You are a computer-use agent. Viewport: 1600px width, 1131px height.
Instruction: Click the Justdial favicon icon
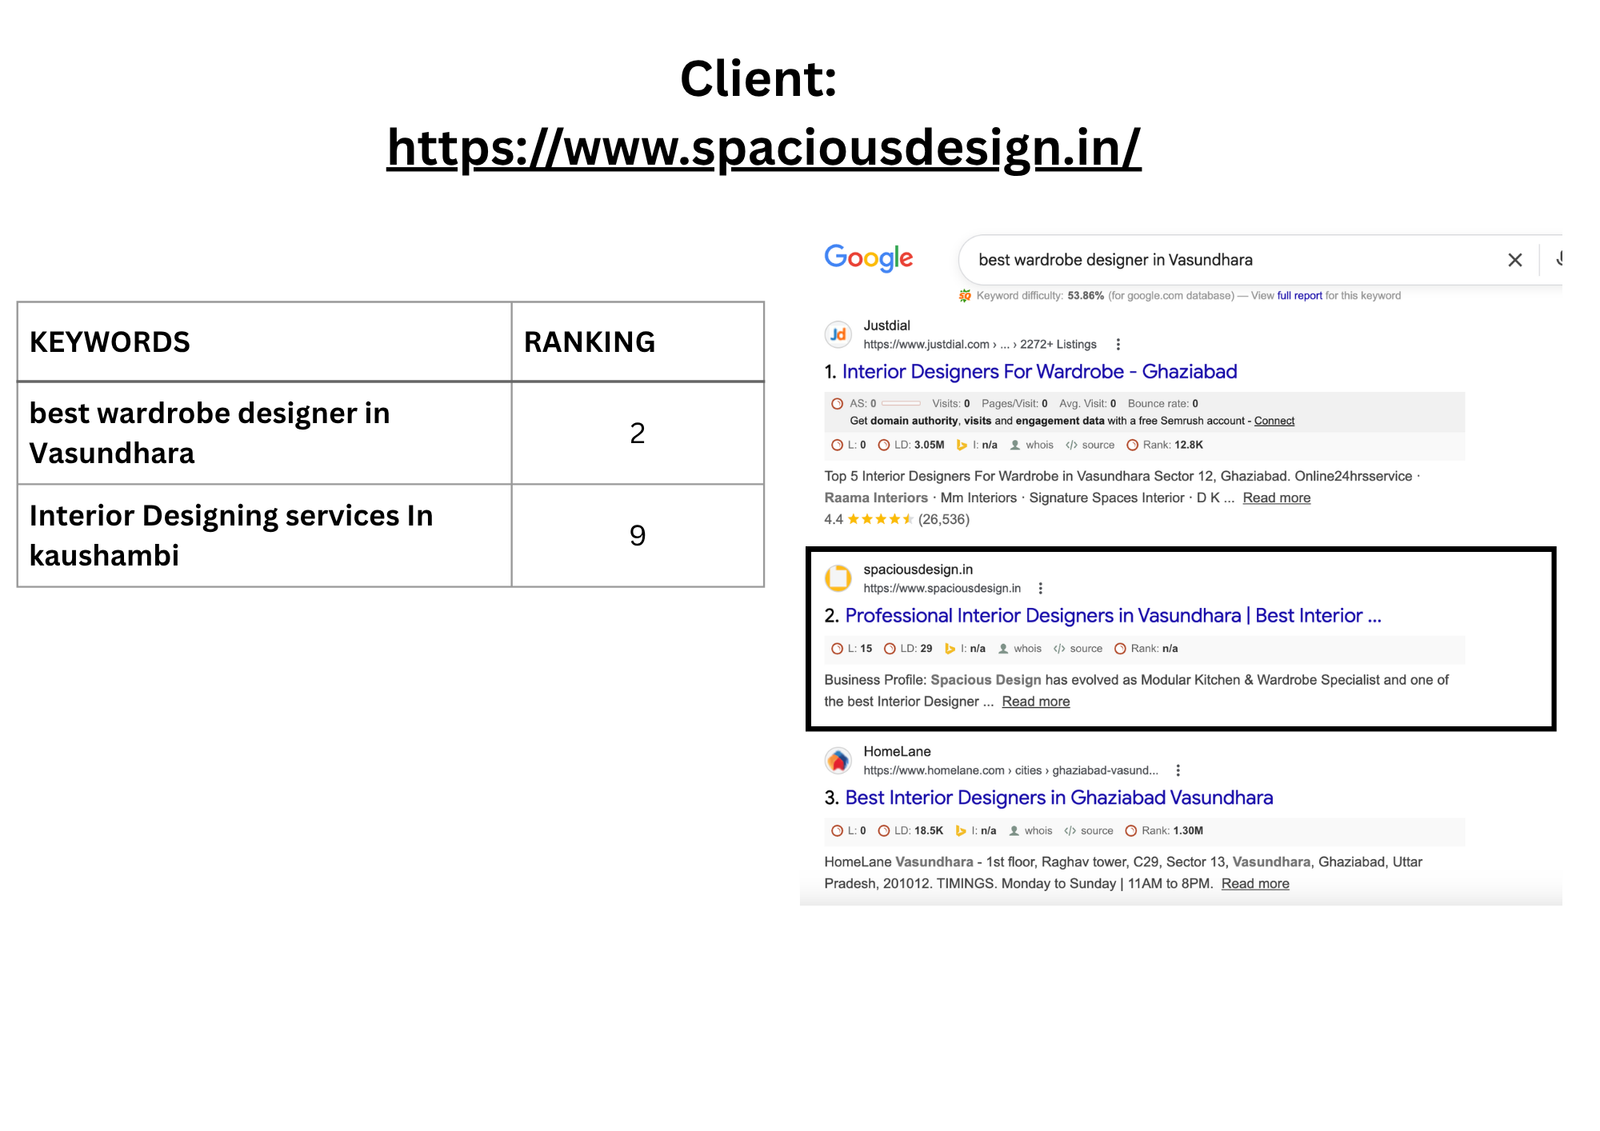[838, 334]
